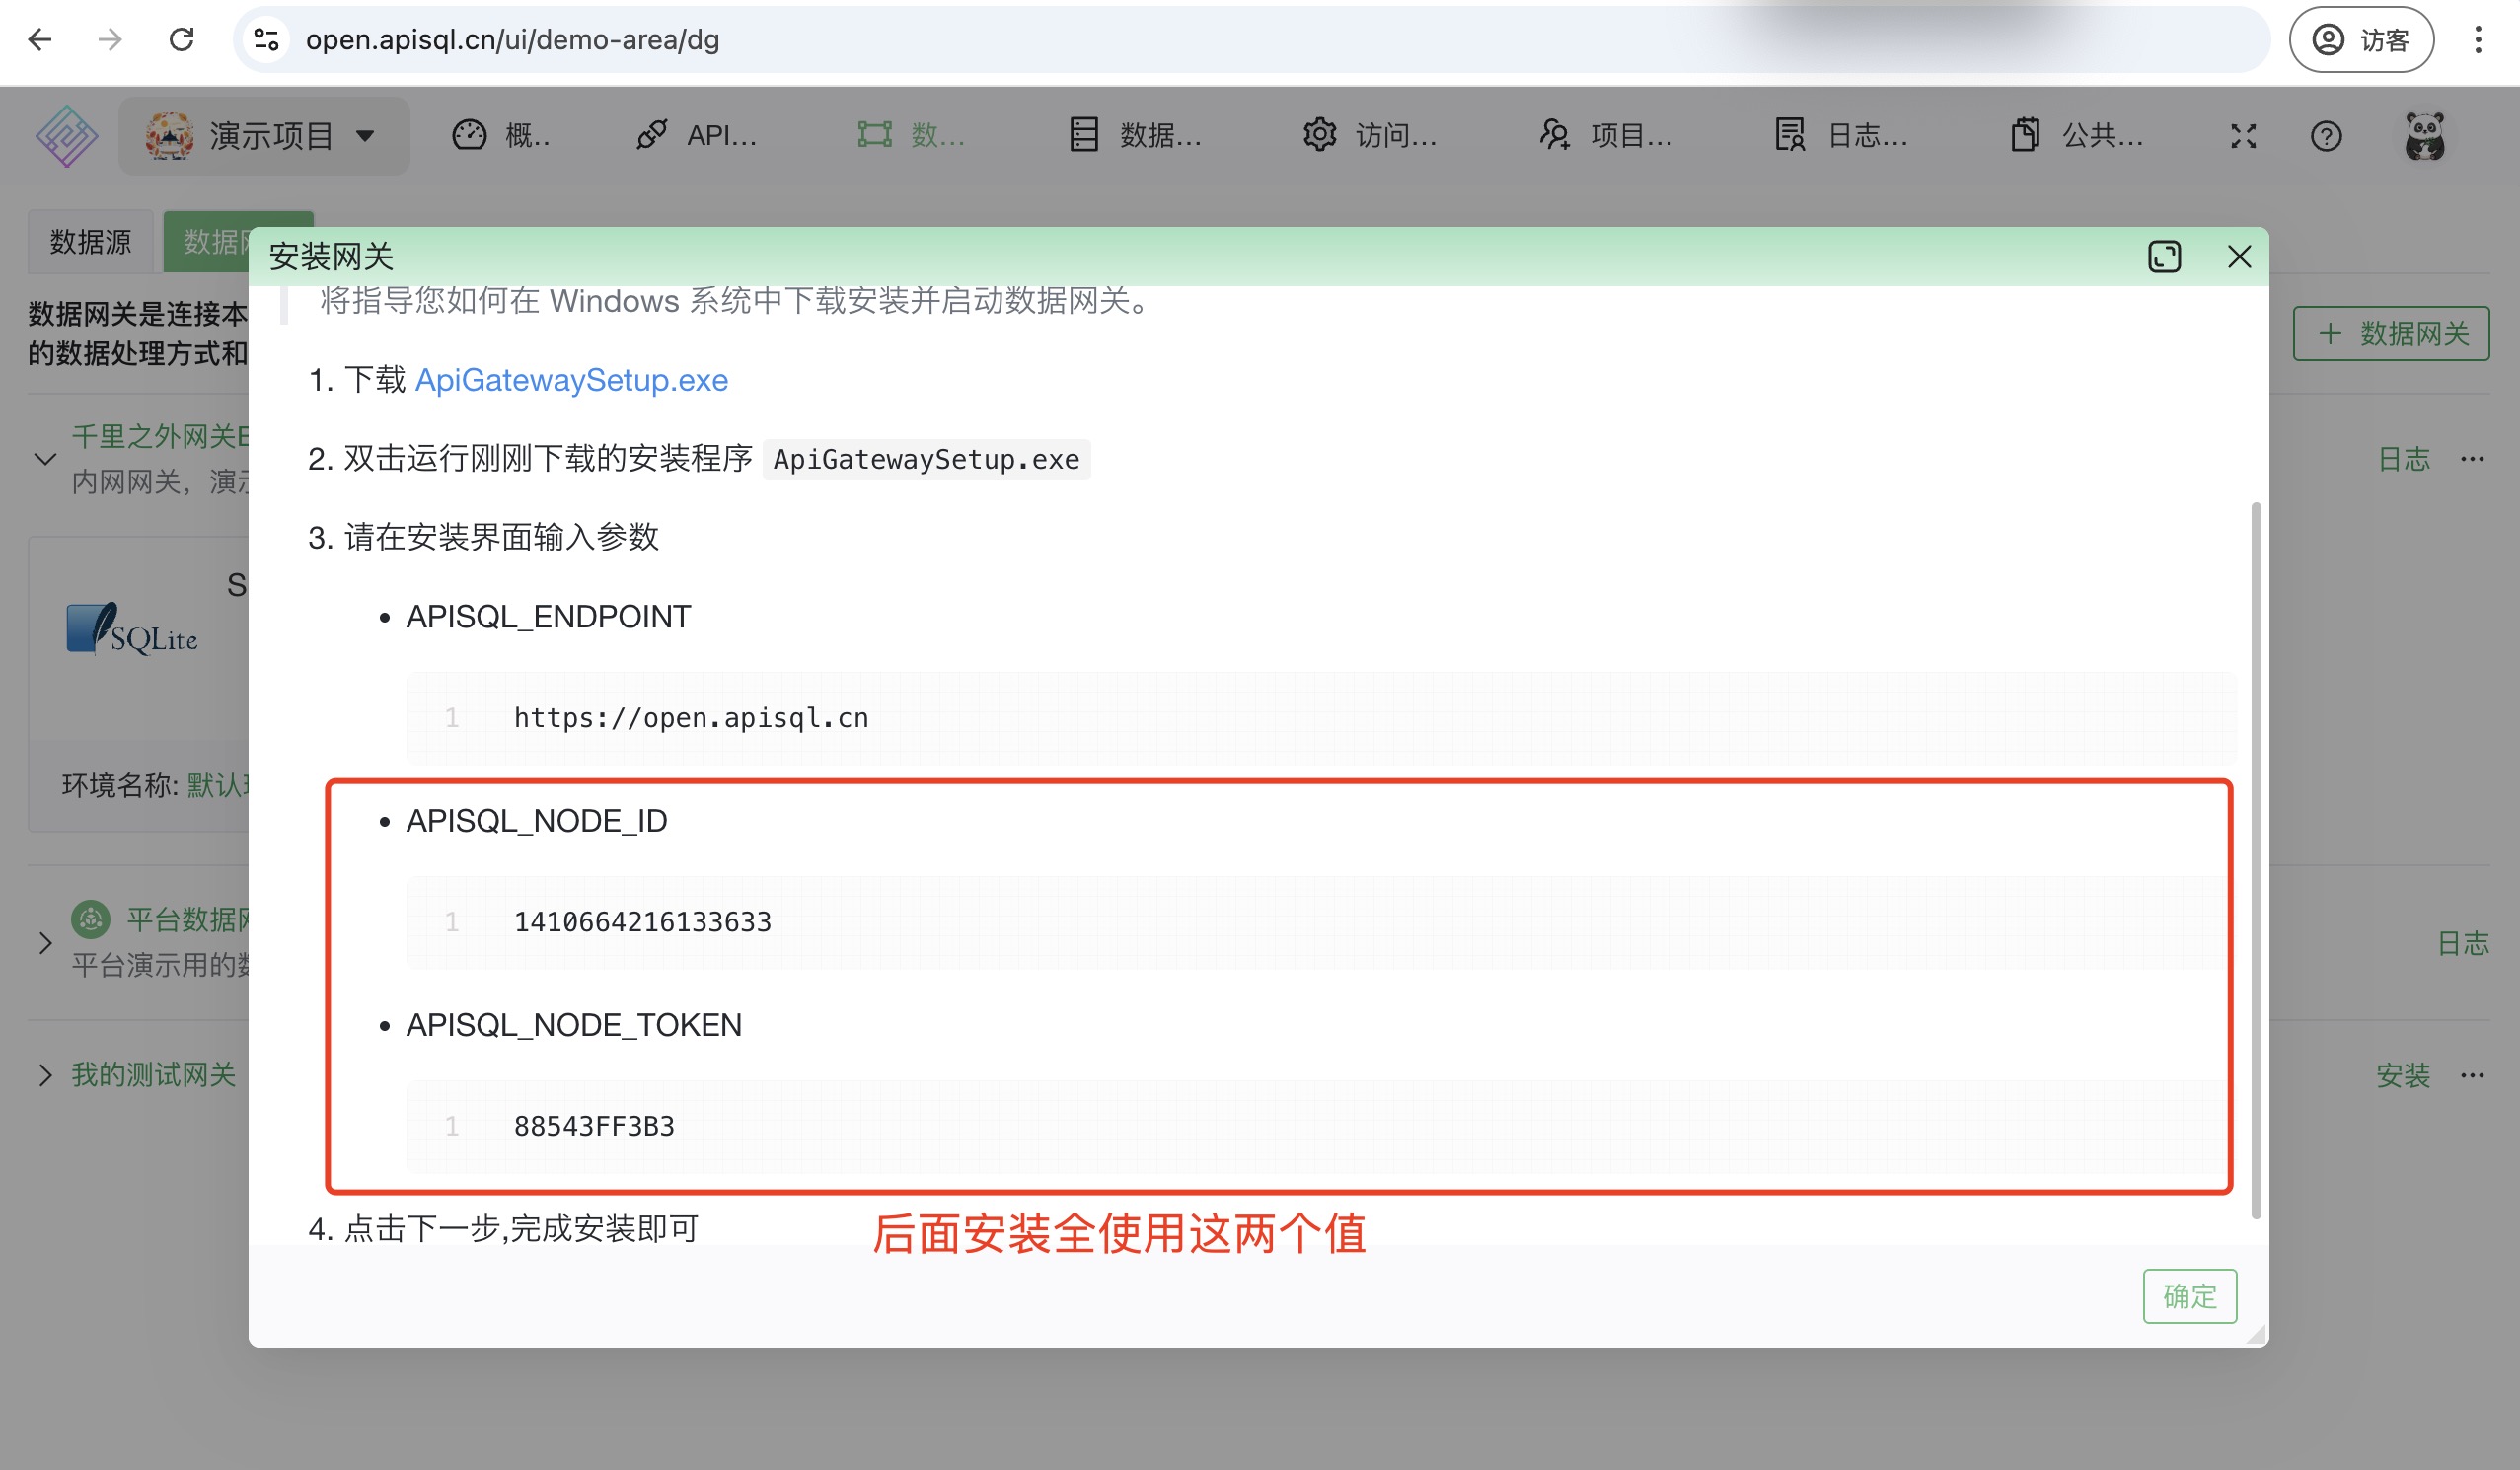
Task: Open the help question mark icon
Action: 2326,136
